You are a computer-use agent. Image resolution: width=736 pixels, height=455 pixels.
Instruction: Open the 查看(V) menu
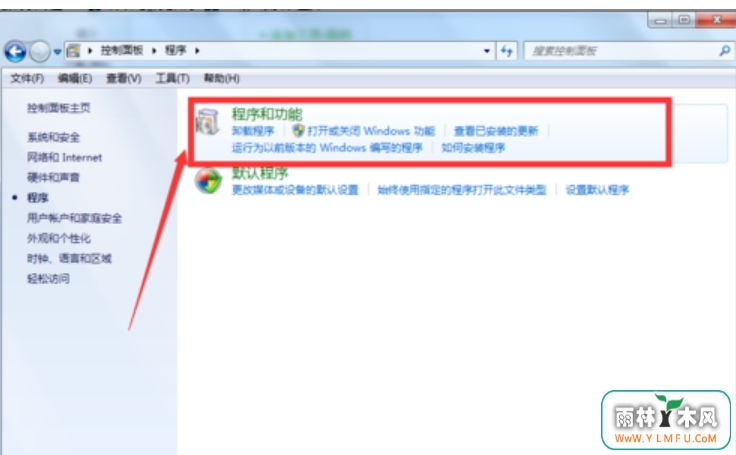(123, 78)
